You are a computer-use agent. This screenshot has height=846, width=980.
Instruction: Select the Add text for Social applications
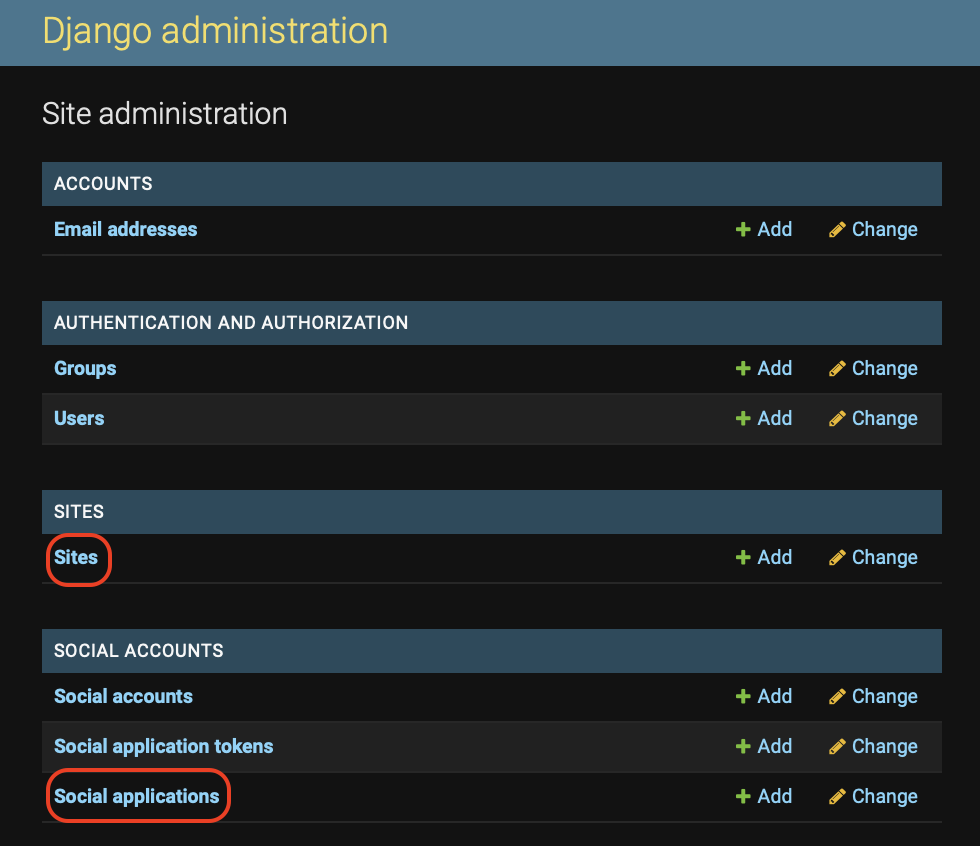click(774, 796)
